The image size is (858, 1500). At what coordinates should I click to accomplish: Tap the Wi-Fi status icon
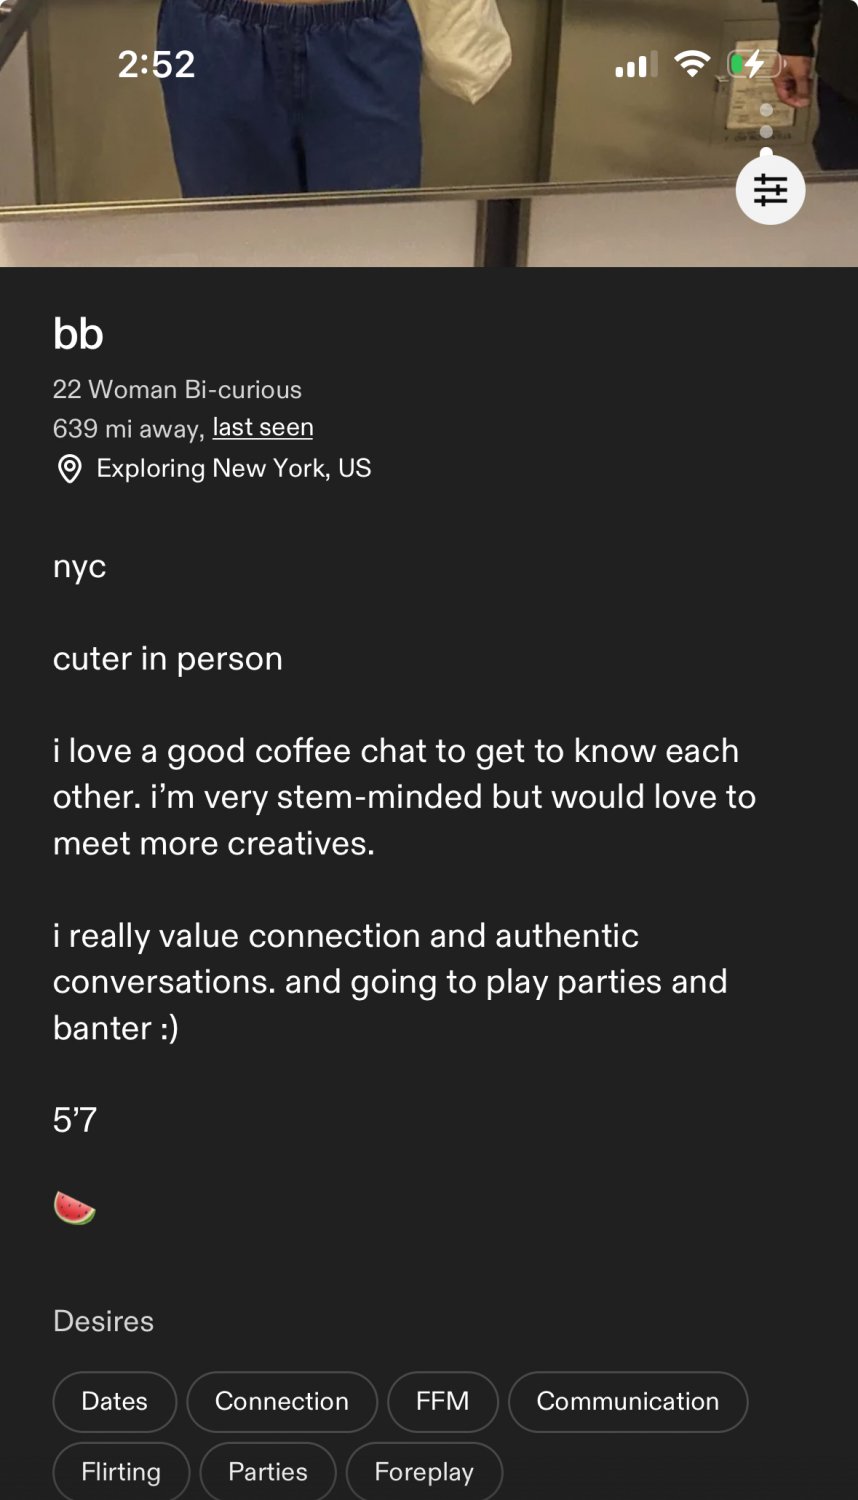coord(692,65)
